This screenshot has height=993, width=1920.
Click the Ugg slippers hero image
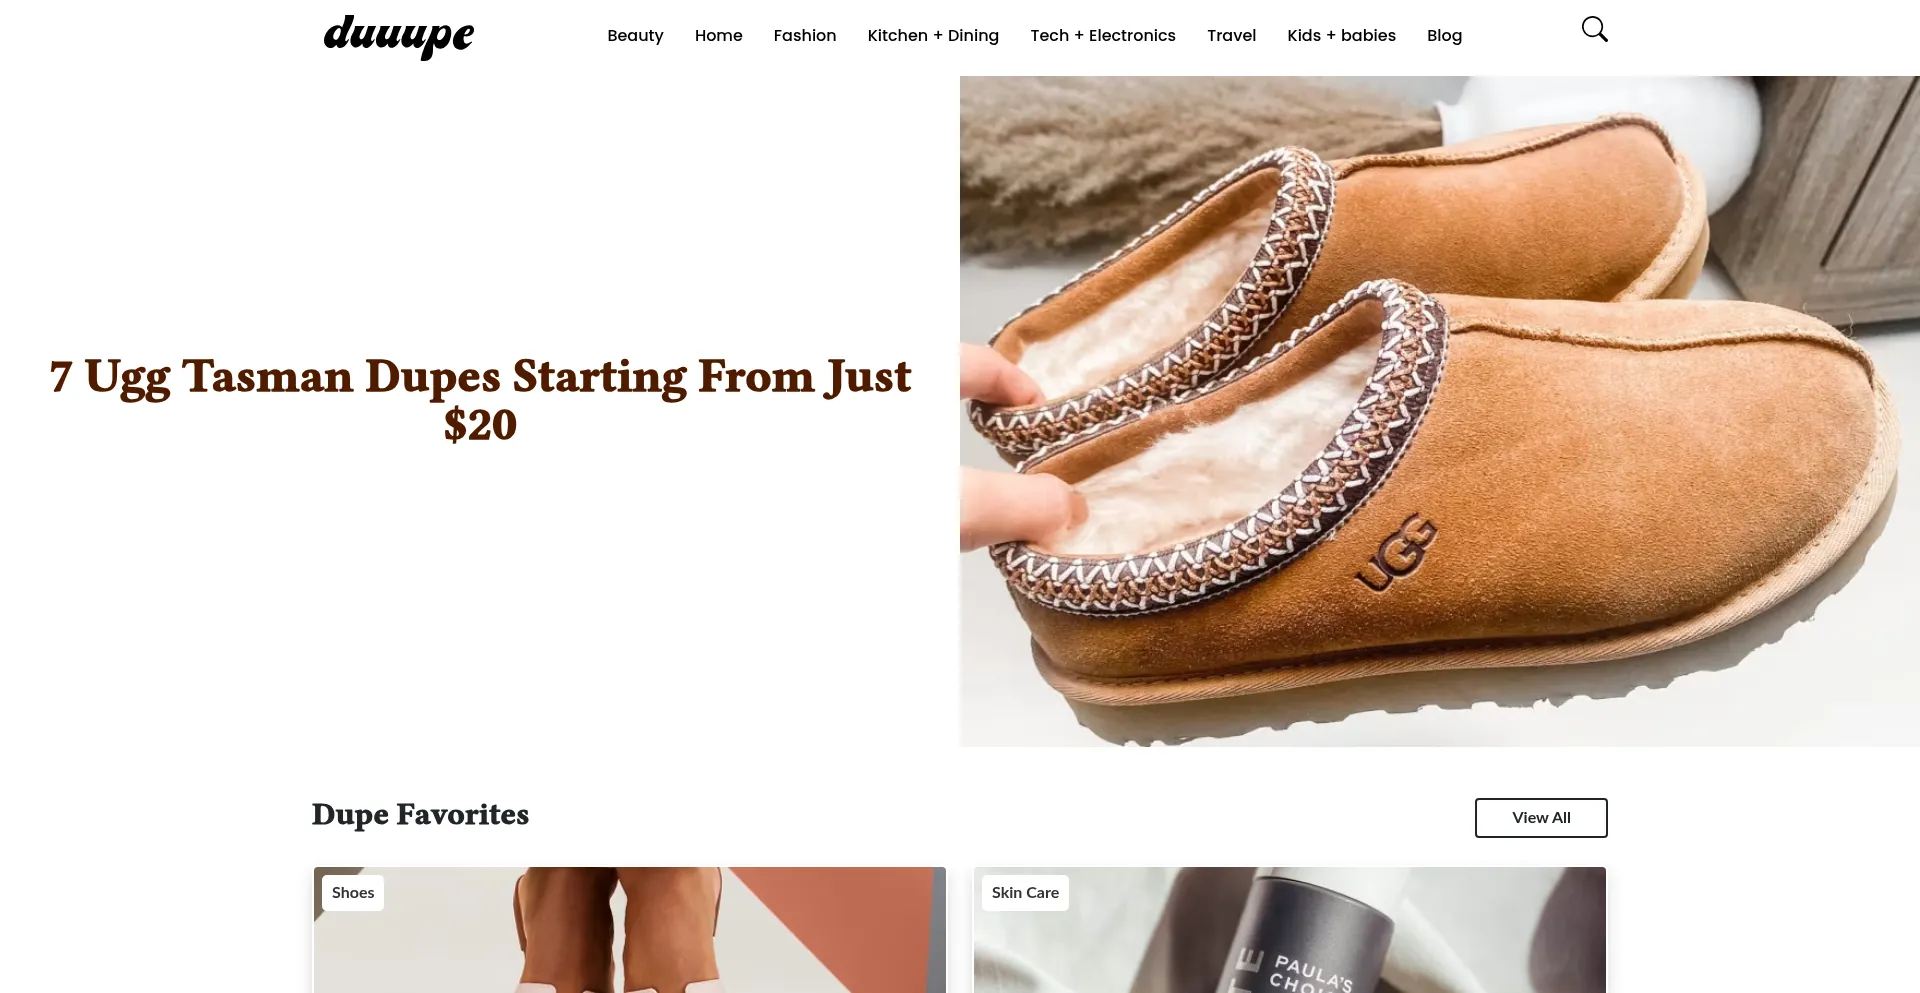tap(1440, 411)
